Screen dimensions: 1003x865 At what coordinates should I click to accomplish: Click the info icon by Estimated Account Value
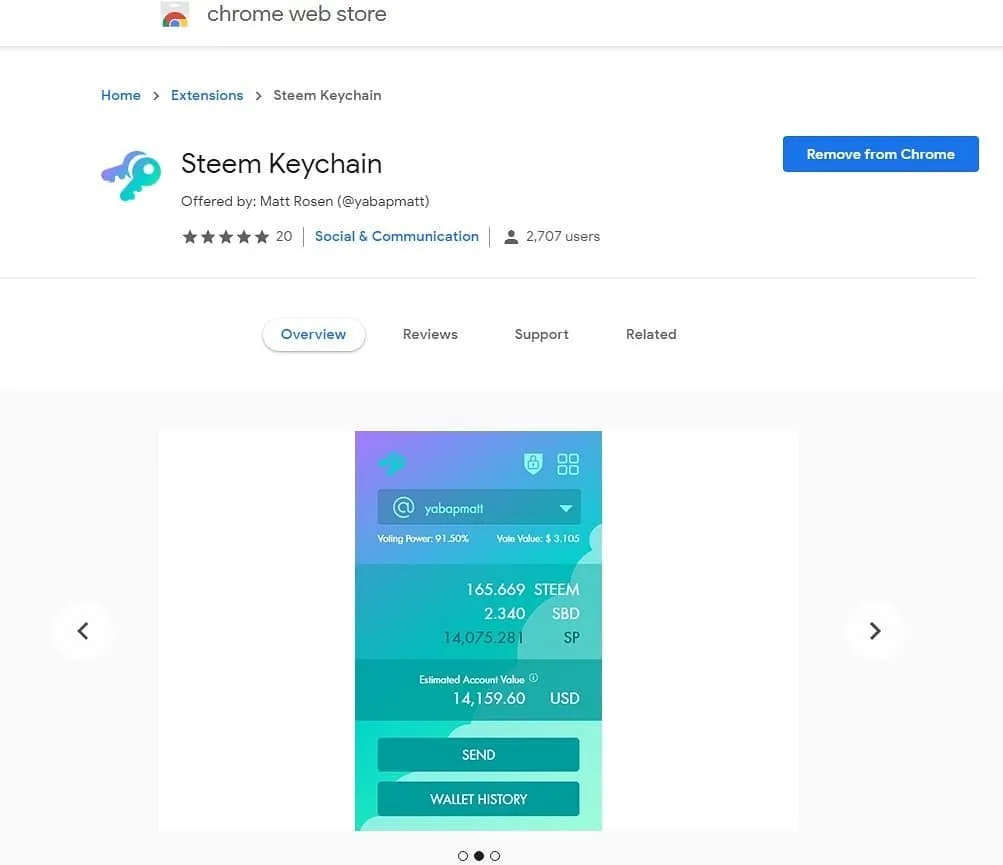pos(533,678)
